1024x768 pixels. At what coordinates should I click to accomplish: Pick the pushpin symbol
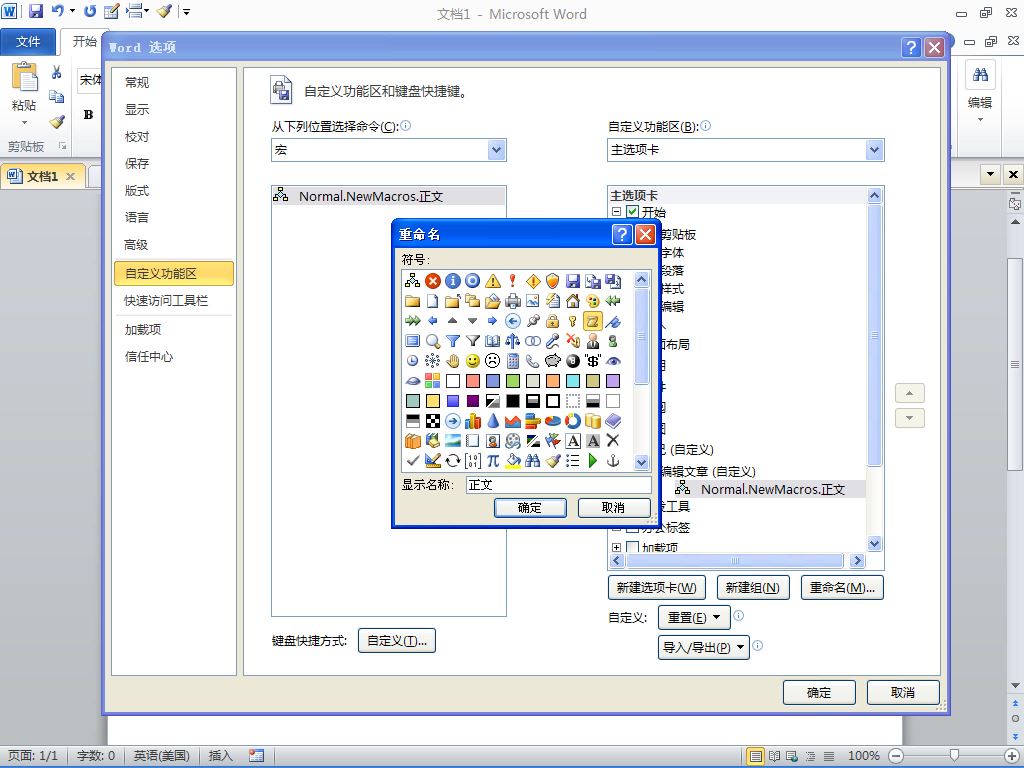point(533,321)
